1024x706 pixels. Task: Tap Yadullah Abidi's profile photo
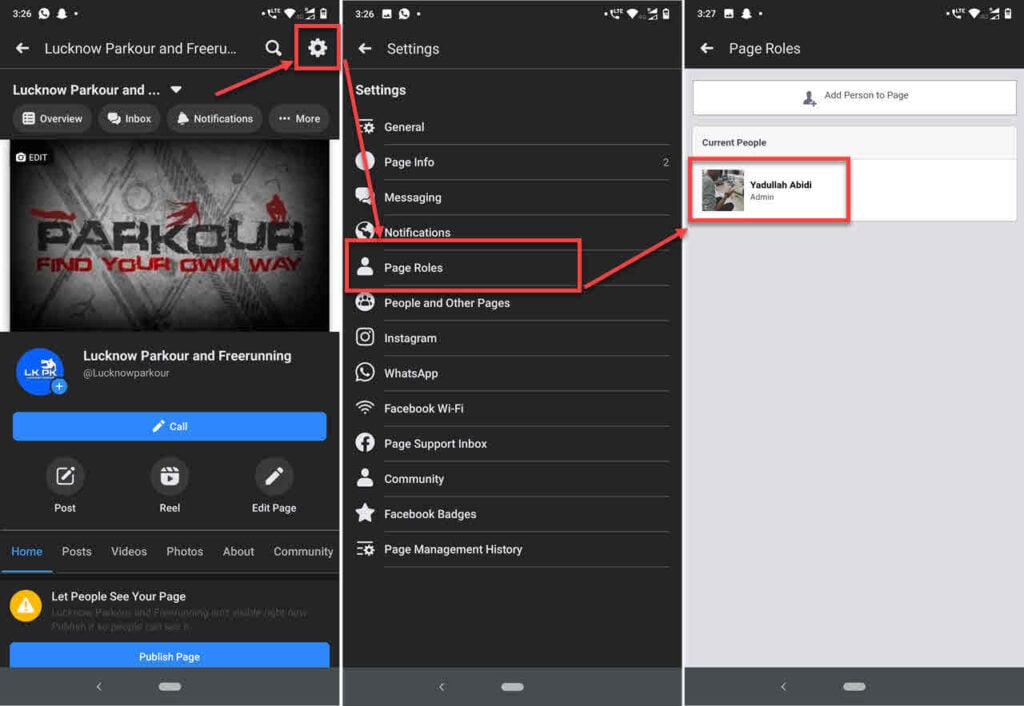pyautogui.click(x=722, y=190)
